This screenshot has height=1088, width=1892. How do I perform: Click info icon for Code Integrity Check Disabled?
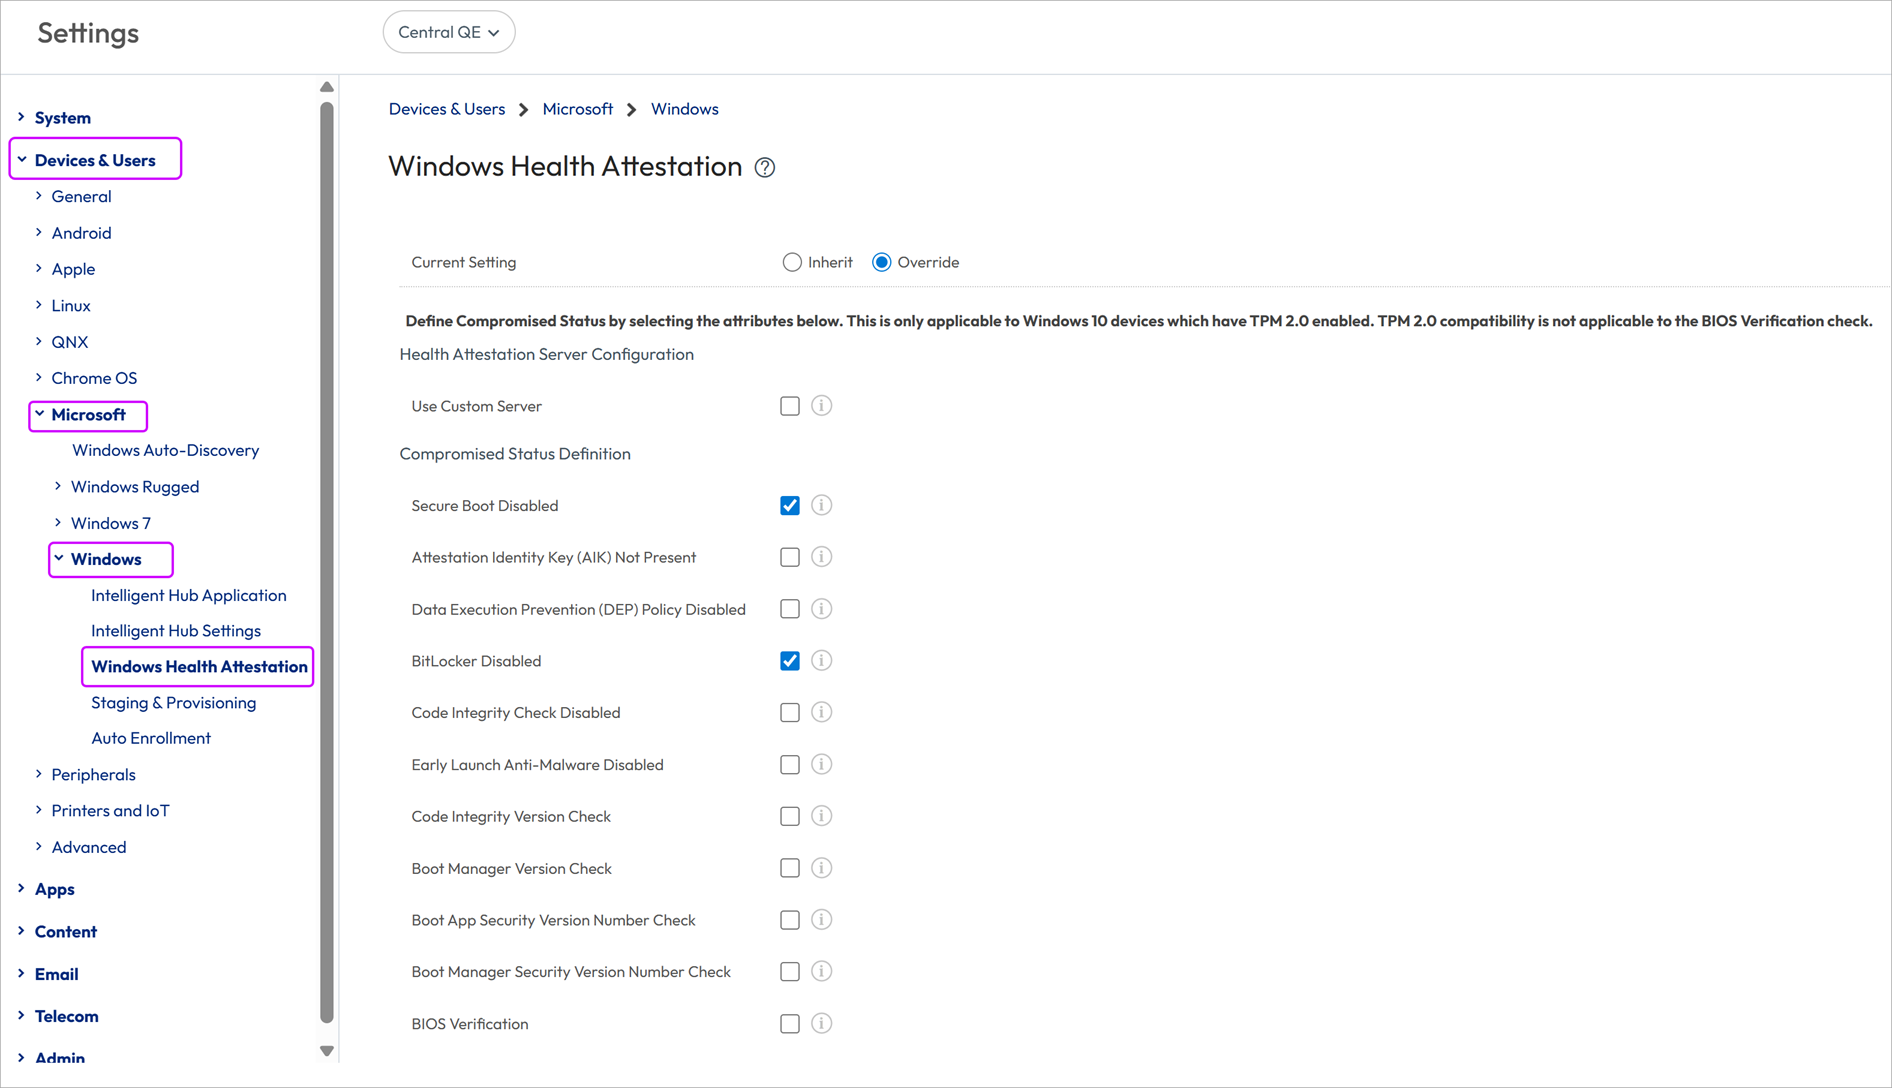(821, 712)
